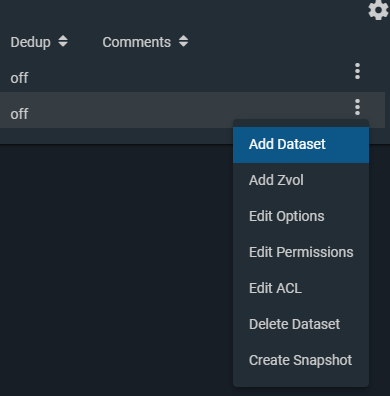Click the Dedup column sort arrows
The width and height of the screenshot is (390, 396).
63,42
